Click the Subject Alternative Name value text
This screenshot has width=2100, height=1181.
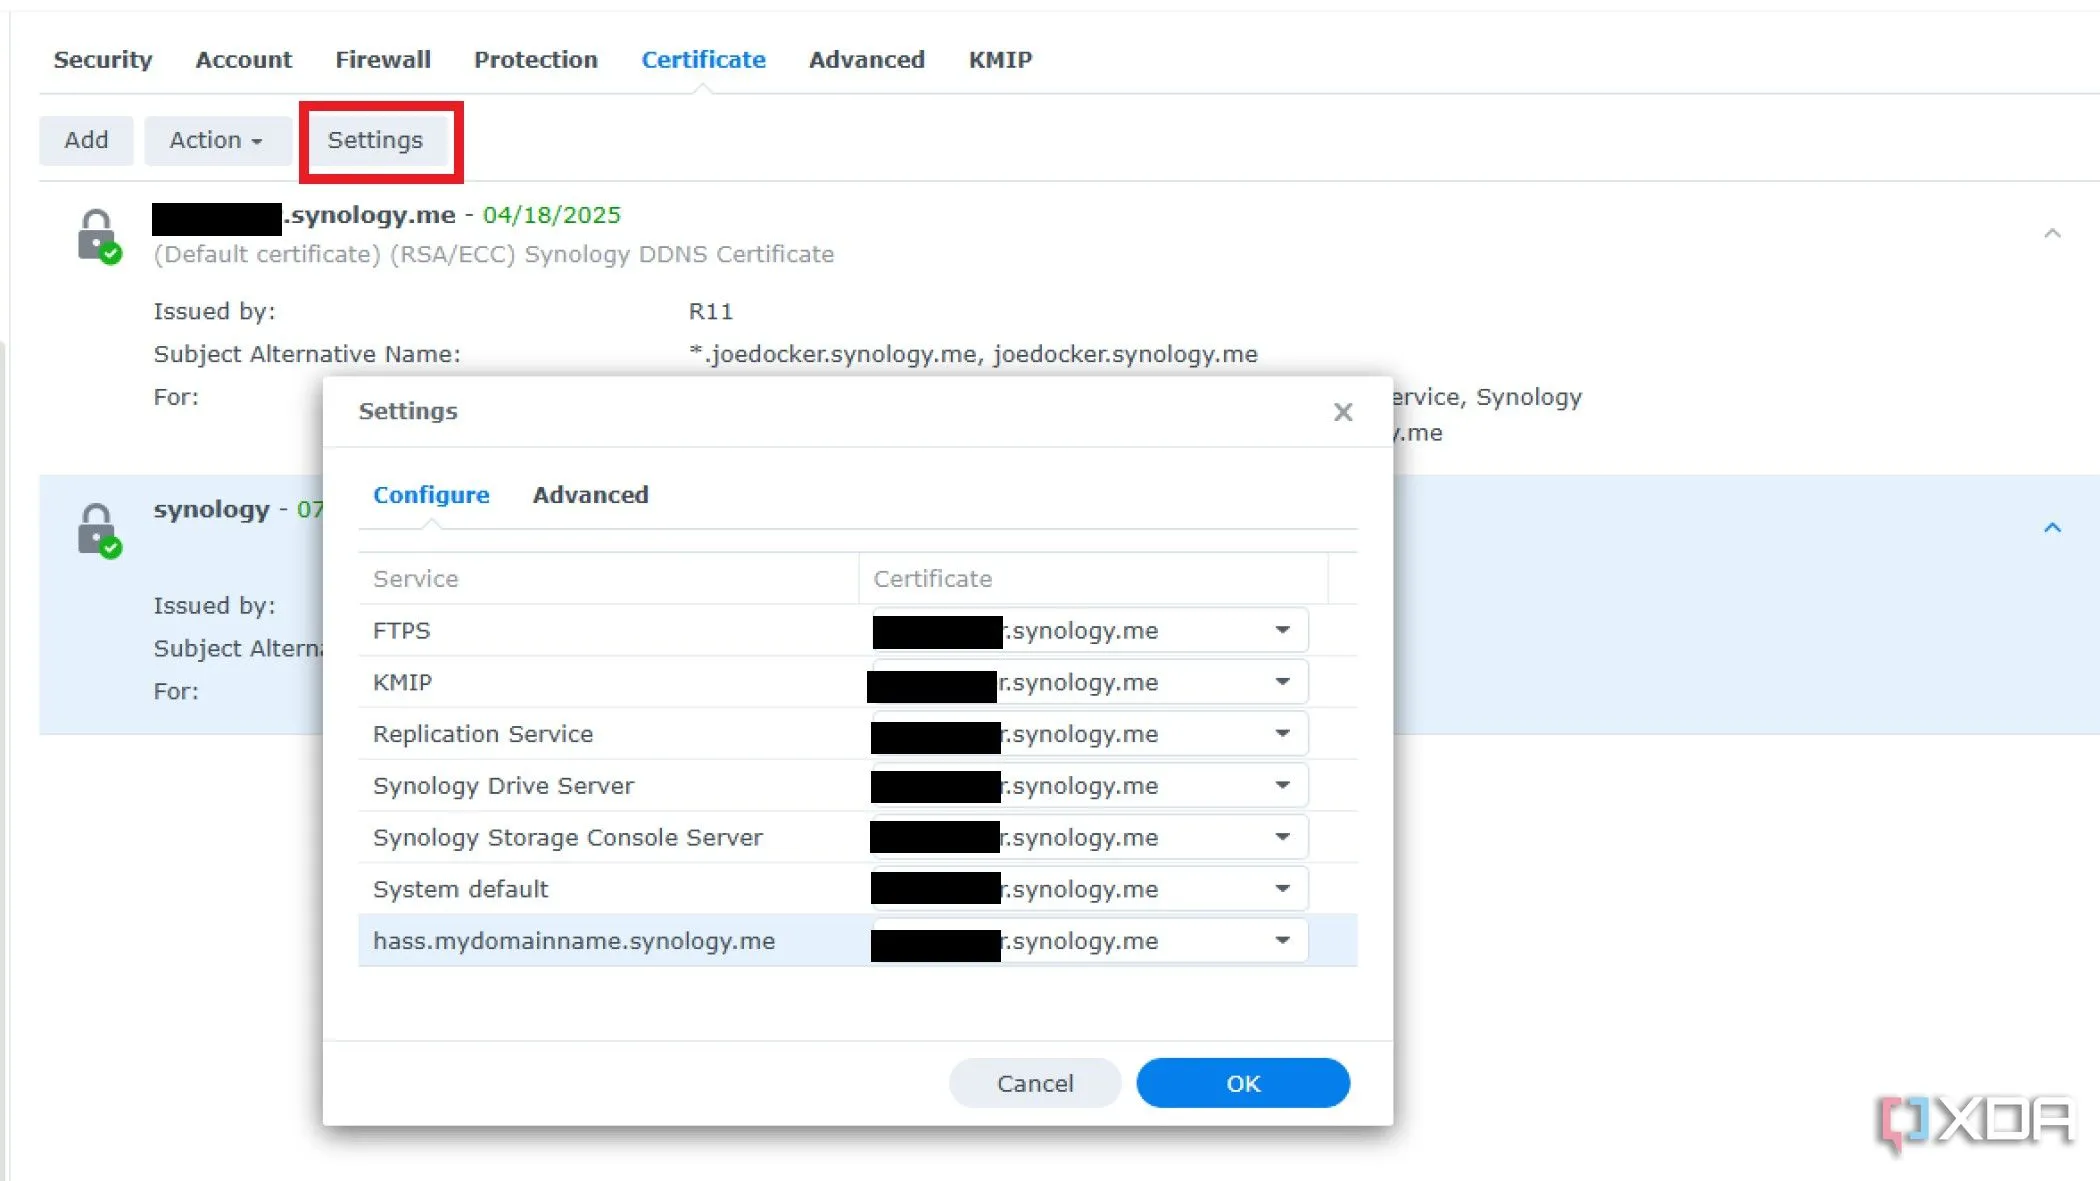point(973,354)
